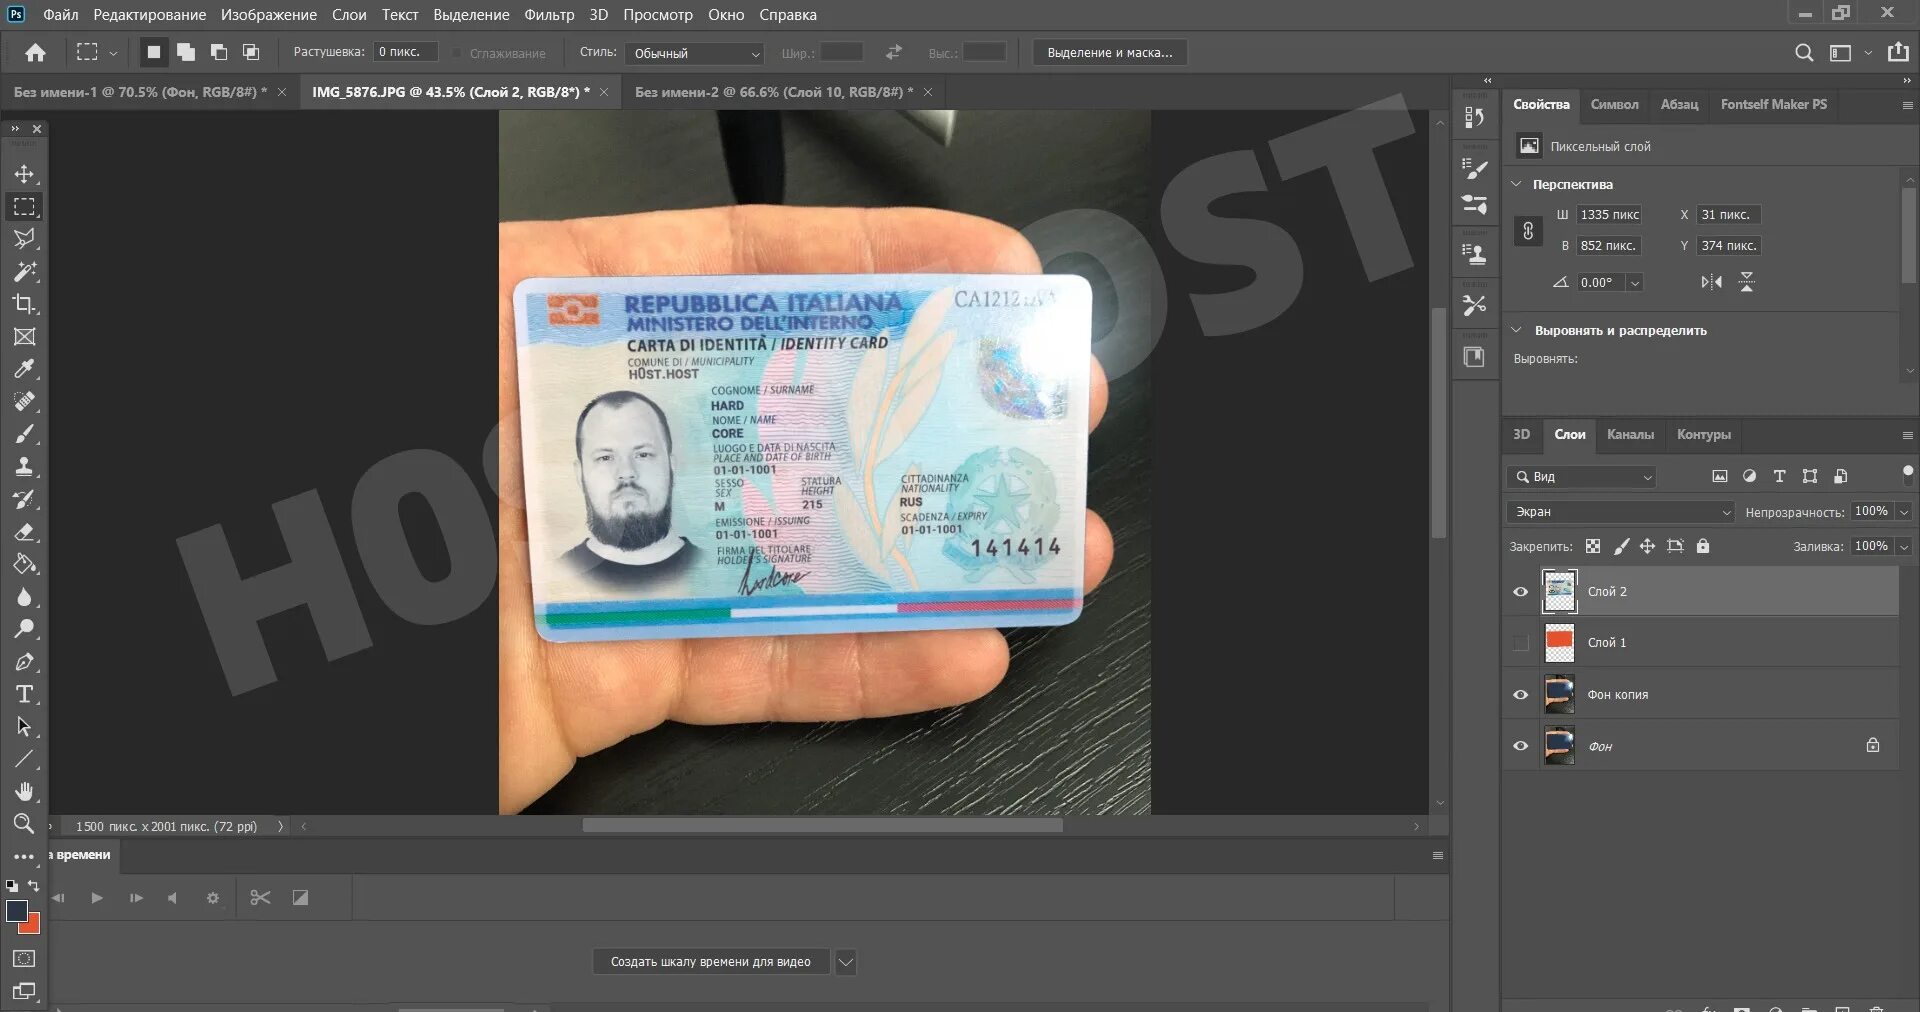The image size is (1920, 1012).
Task: Select the Zoom tool
Action: [24, 824]
